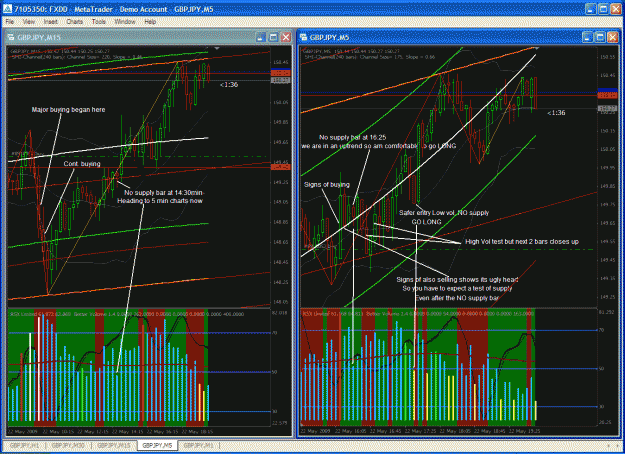Image resolution: width=625 pixels, height=454 pixels.
Task: Click the chart icon of GBPJPY,M15 window
Action: (x=11, y=37)
